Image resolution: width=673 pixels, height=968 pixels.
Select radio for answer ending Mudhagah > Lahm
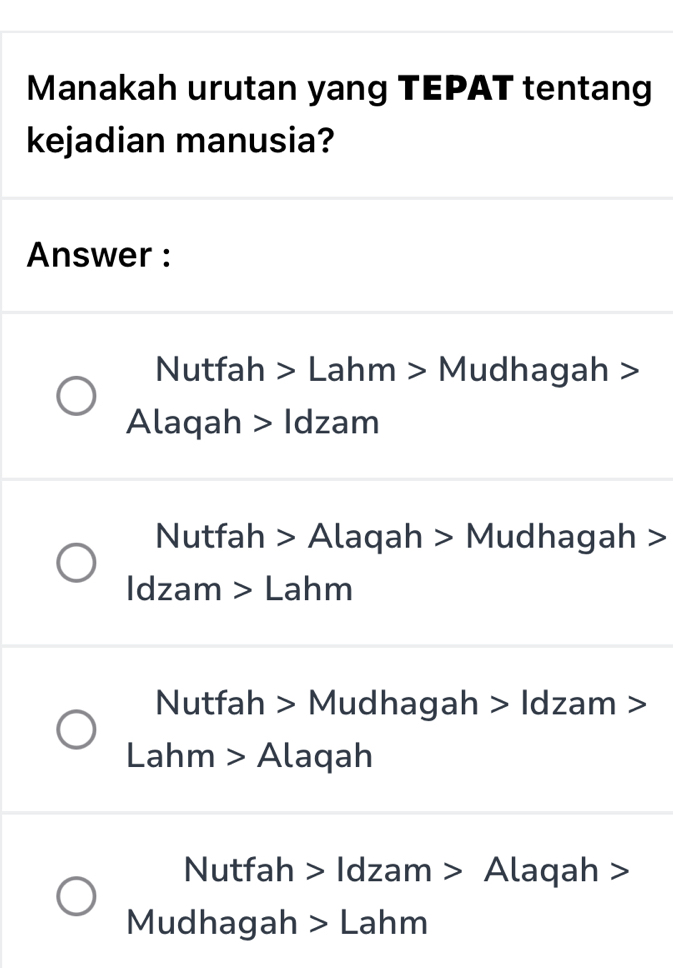tap(76, 896)
